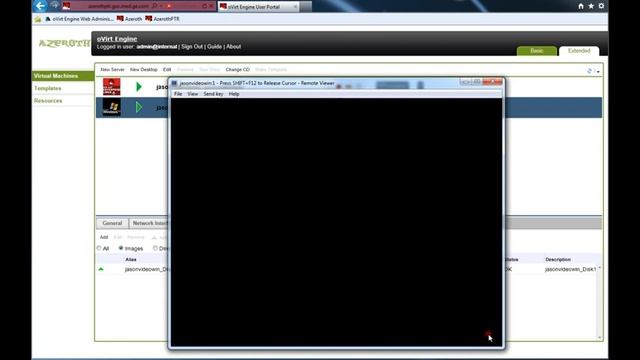Open the Guide link

pos(214,47)
